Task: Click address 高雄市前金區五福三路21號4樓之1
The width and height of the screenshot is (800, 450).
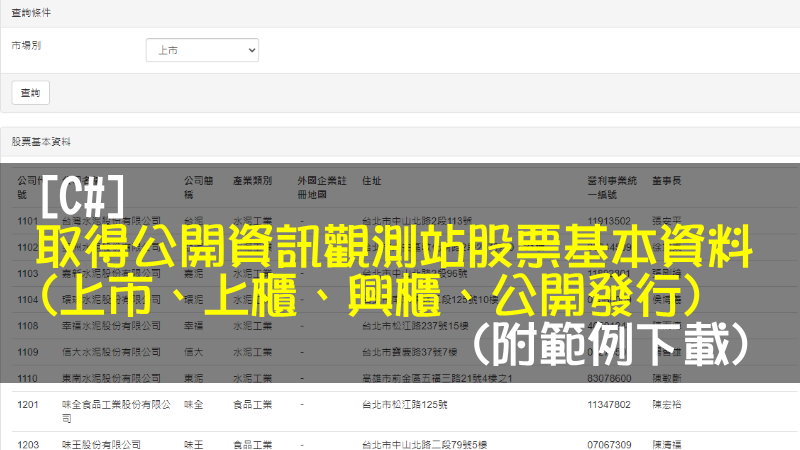Action: coord(437,379)
